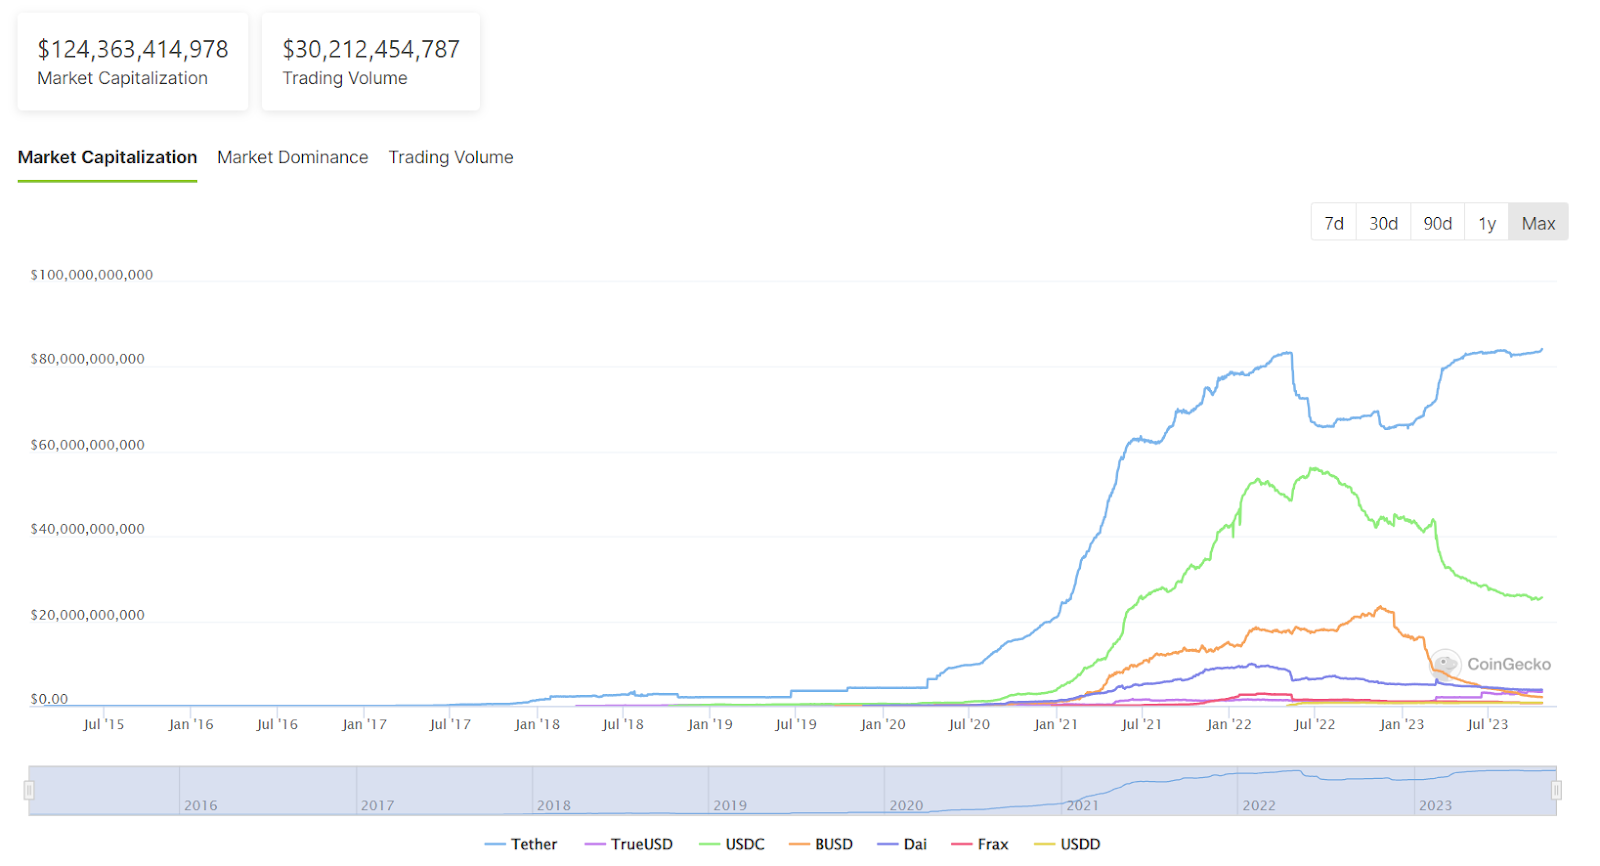
Task: Toggle the Frax series in legend
Action: (980, 844)
